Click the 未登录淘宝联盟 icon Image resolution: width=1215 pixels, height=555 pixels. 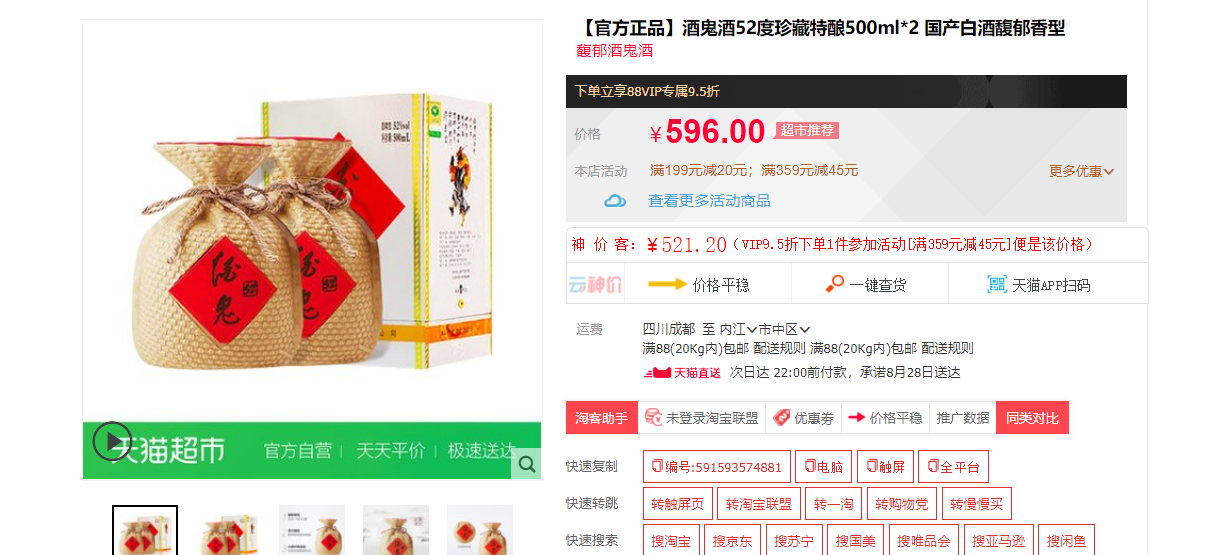coord(653,417)
